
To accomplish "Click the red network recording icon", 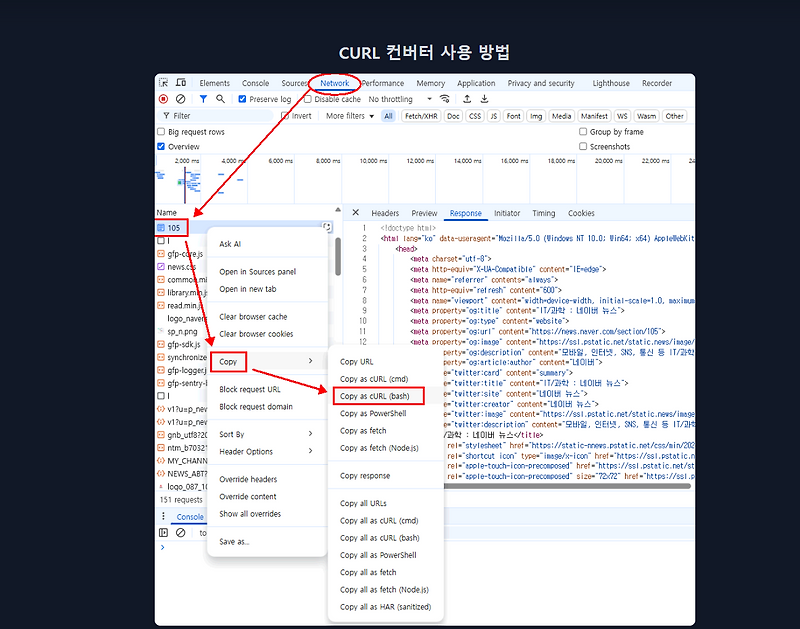I will pyautogui.click(x=161, y=99).
